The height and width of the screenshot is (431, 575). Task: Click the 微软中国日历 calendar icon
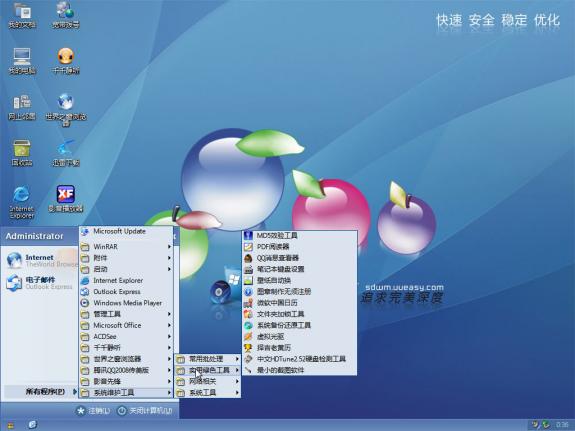pyautogui.click(x=248, y=303)
